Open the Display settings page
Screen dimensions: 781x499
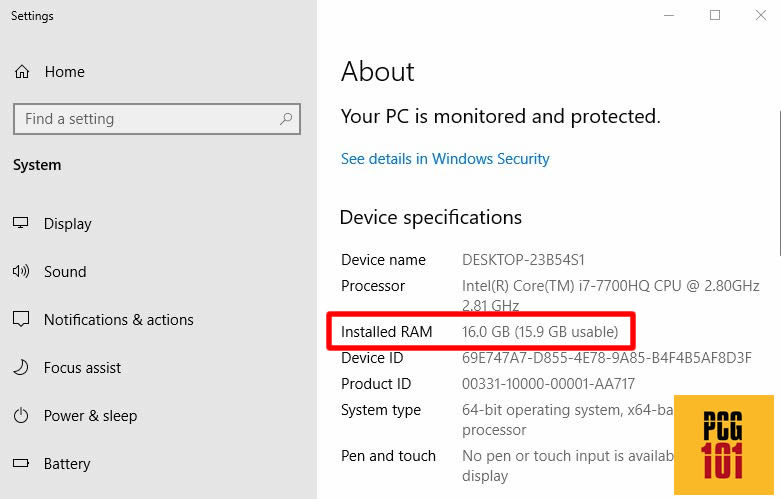[67, 224]
